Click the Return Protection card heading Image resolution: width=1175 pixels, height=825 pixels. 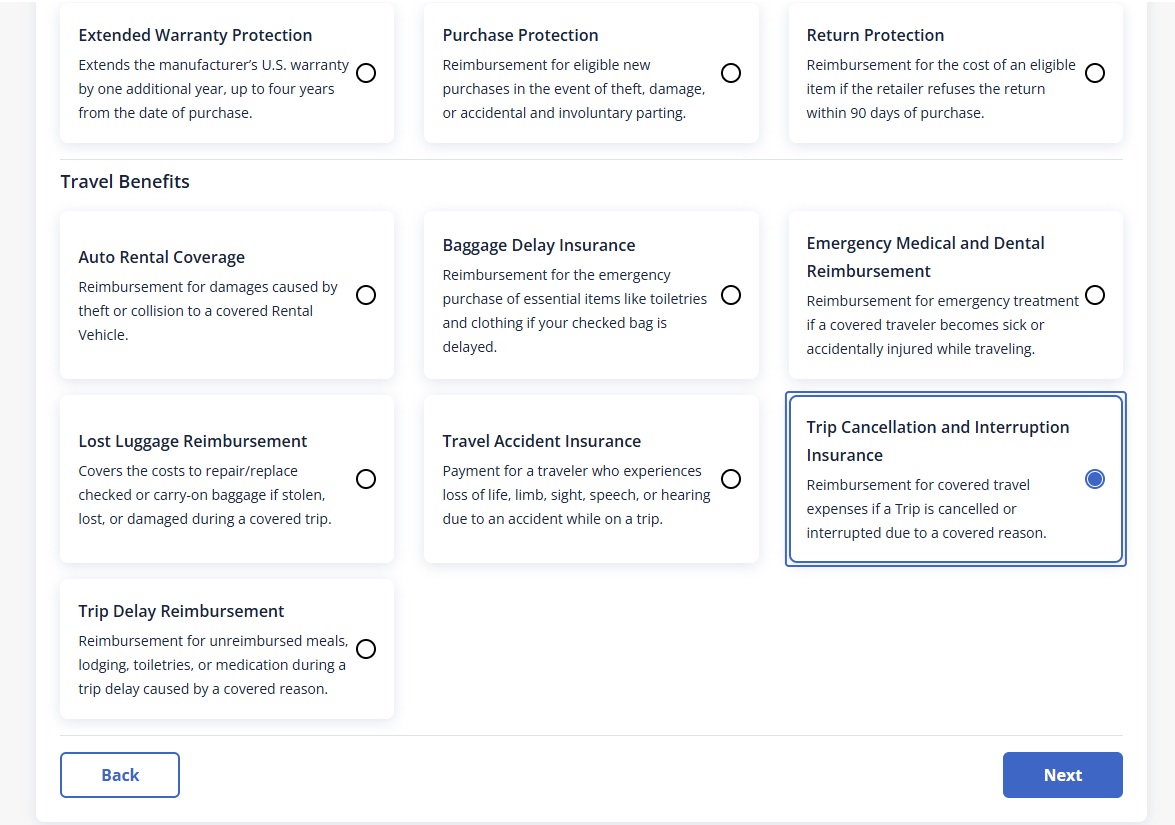(875, 35)
